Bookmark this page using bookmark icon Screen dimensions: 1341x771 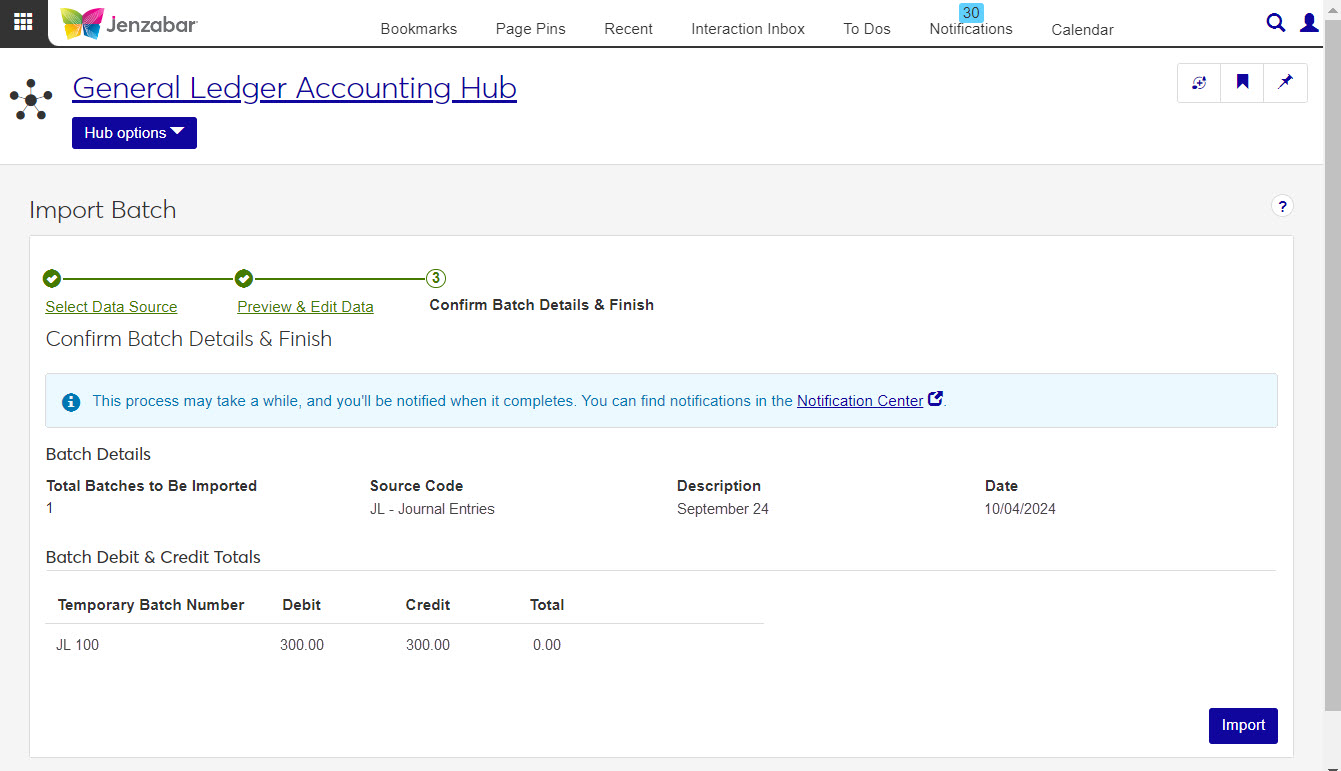1242,83
